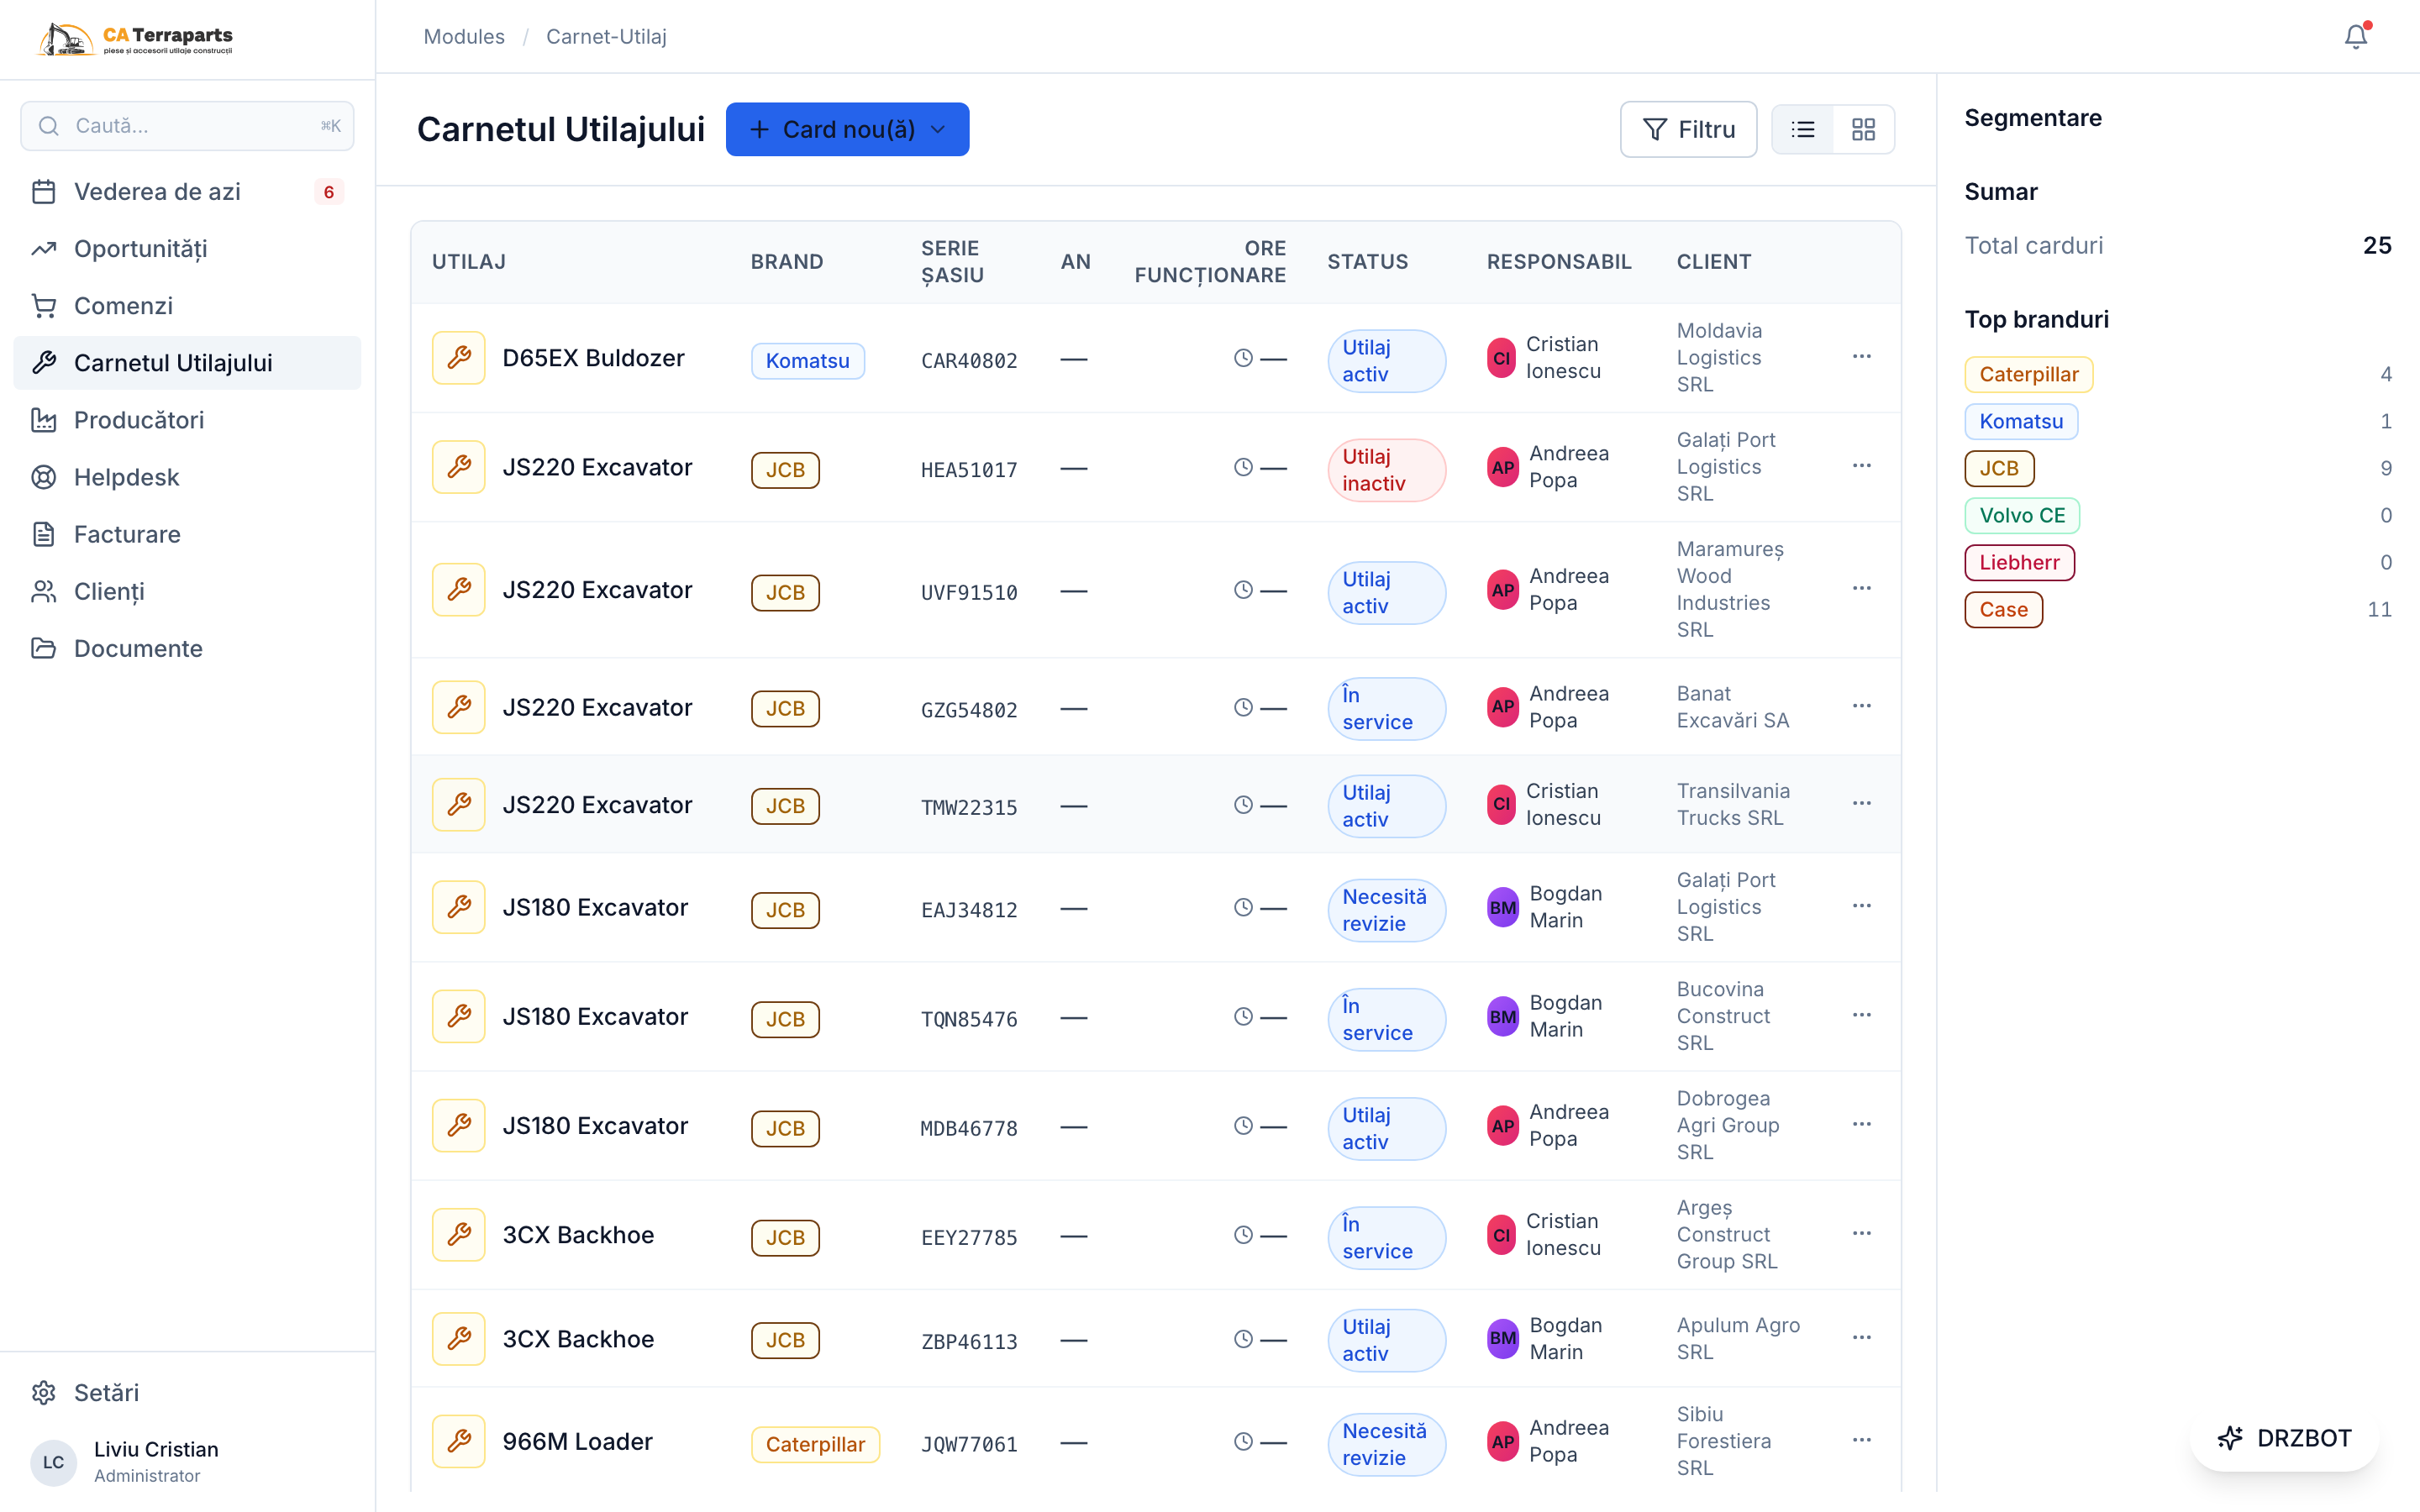2420x1512 pixels.
Task: Click client Banat Excavări SA
Action: tap(1733, 707)
